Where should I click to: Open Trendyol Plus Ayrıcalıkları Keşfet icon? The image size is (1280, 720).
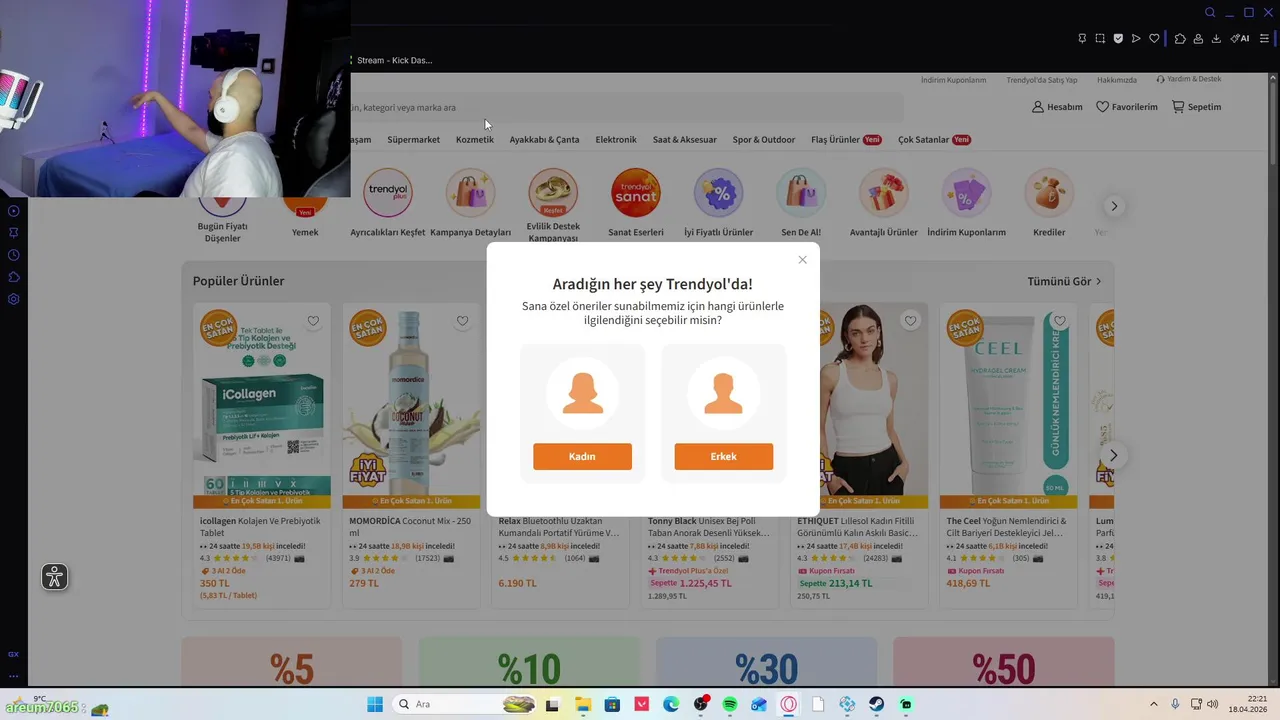tap(387, 193)
